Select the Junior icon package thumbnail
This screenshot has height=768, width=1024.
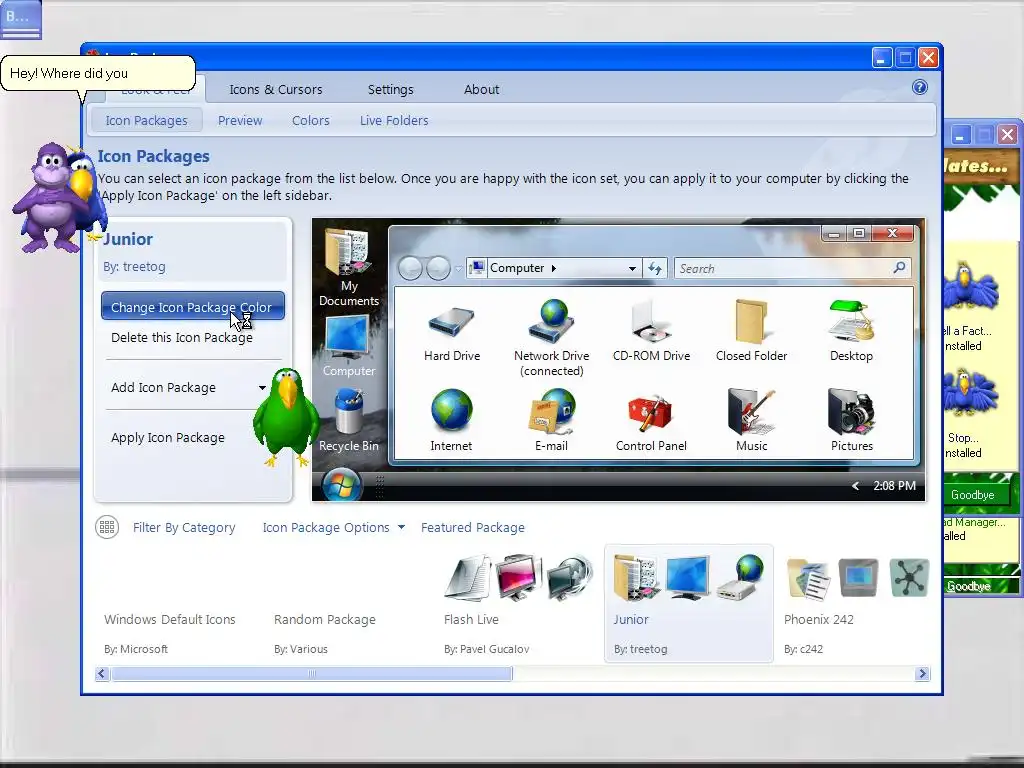point(689,603)
